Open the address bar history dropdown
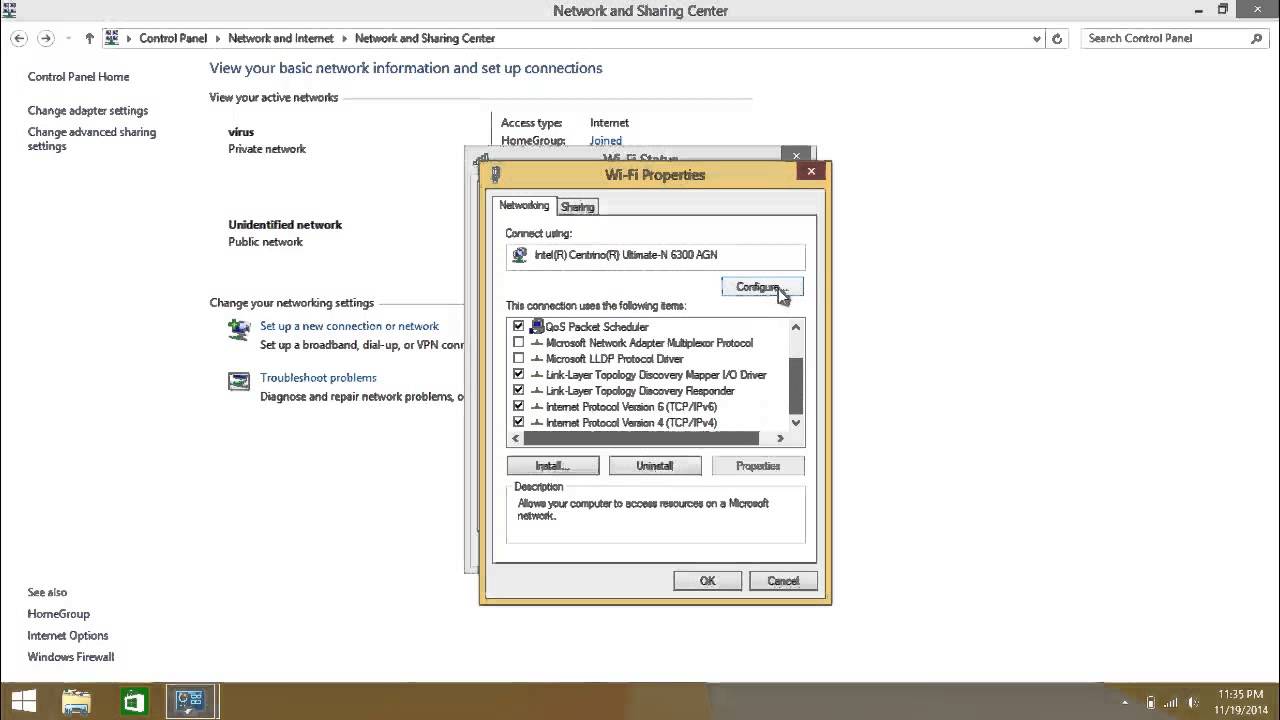Screen dimensions: 1280x720 click(1037, 38)
